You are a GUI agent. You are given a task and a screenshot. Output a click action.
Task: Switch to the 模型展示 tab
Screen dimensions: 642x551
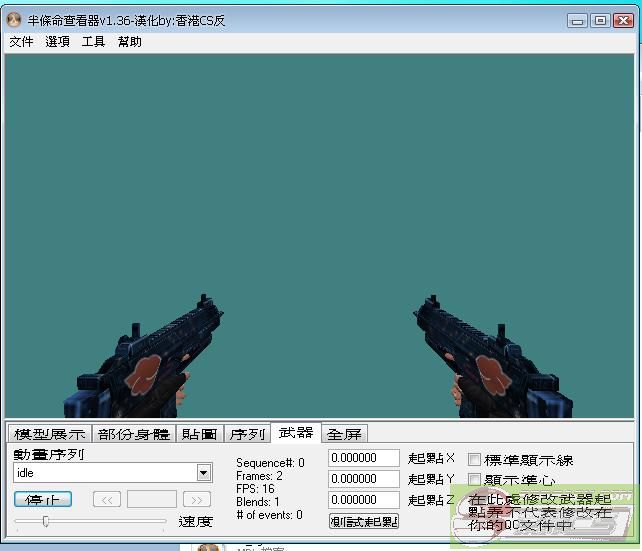click(49, 434)
